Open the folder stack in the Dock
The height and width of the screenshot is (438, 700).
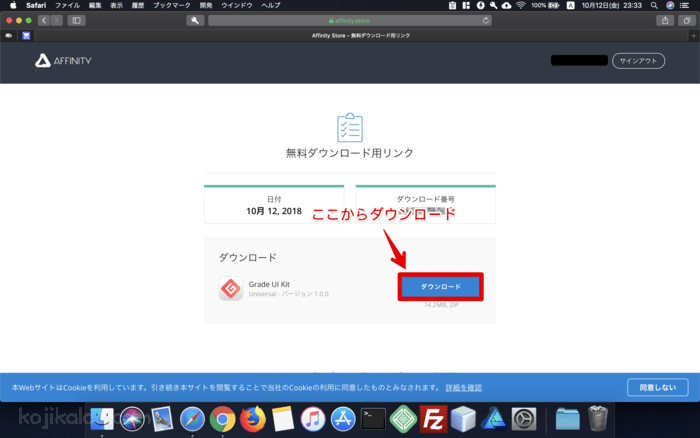(567, 419)
